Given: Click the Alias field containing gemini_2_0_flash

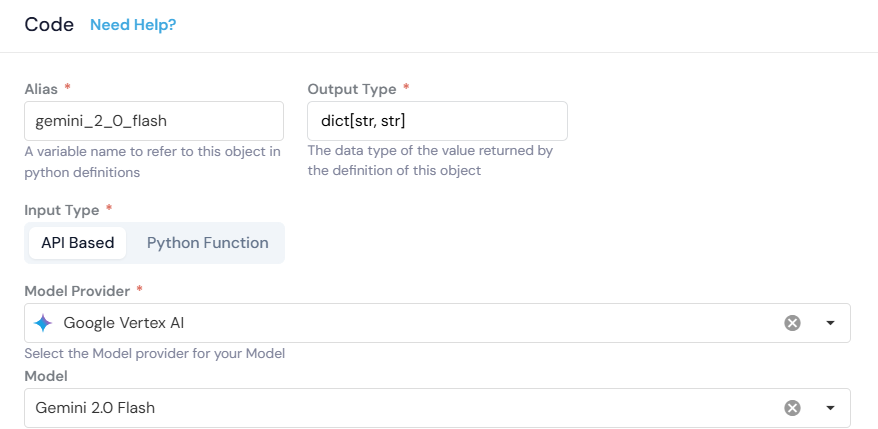Looking at the screenshot, I should click(154, 121).
